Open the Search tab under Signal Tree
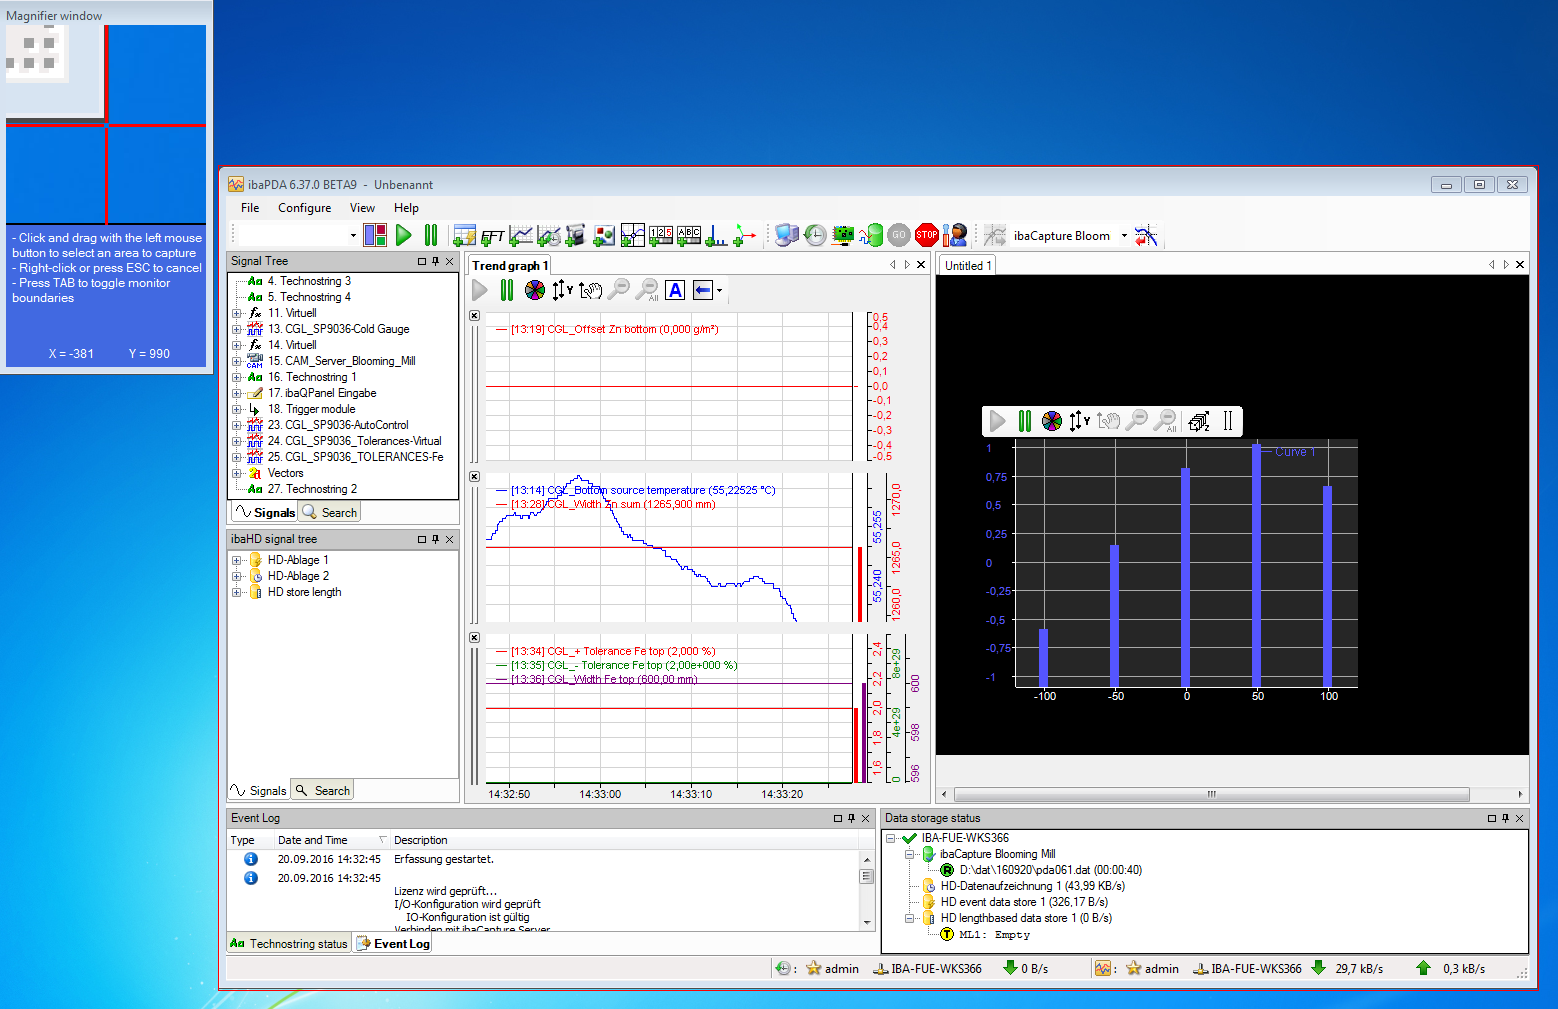Image resolution: width=1558 pixels, height=1009 pixels. pyautogui.click(x=330, y=512)
